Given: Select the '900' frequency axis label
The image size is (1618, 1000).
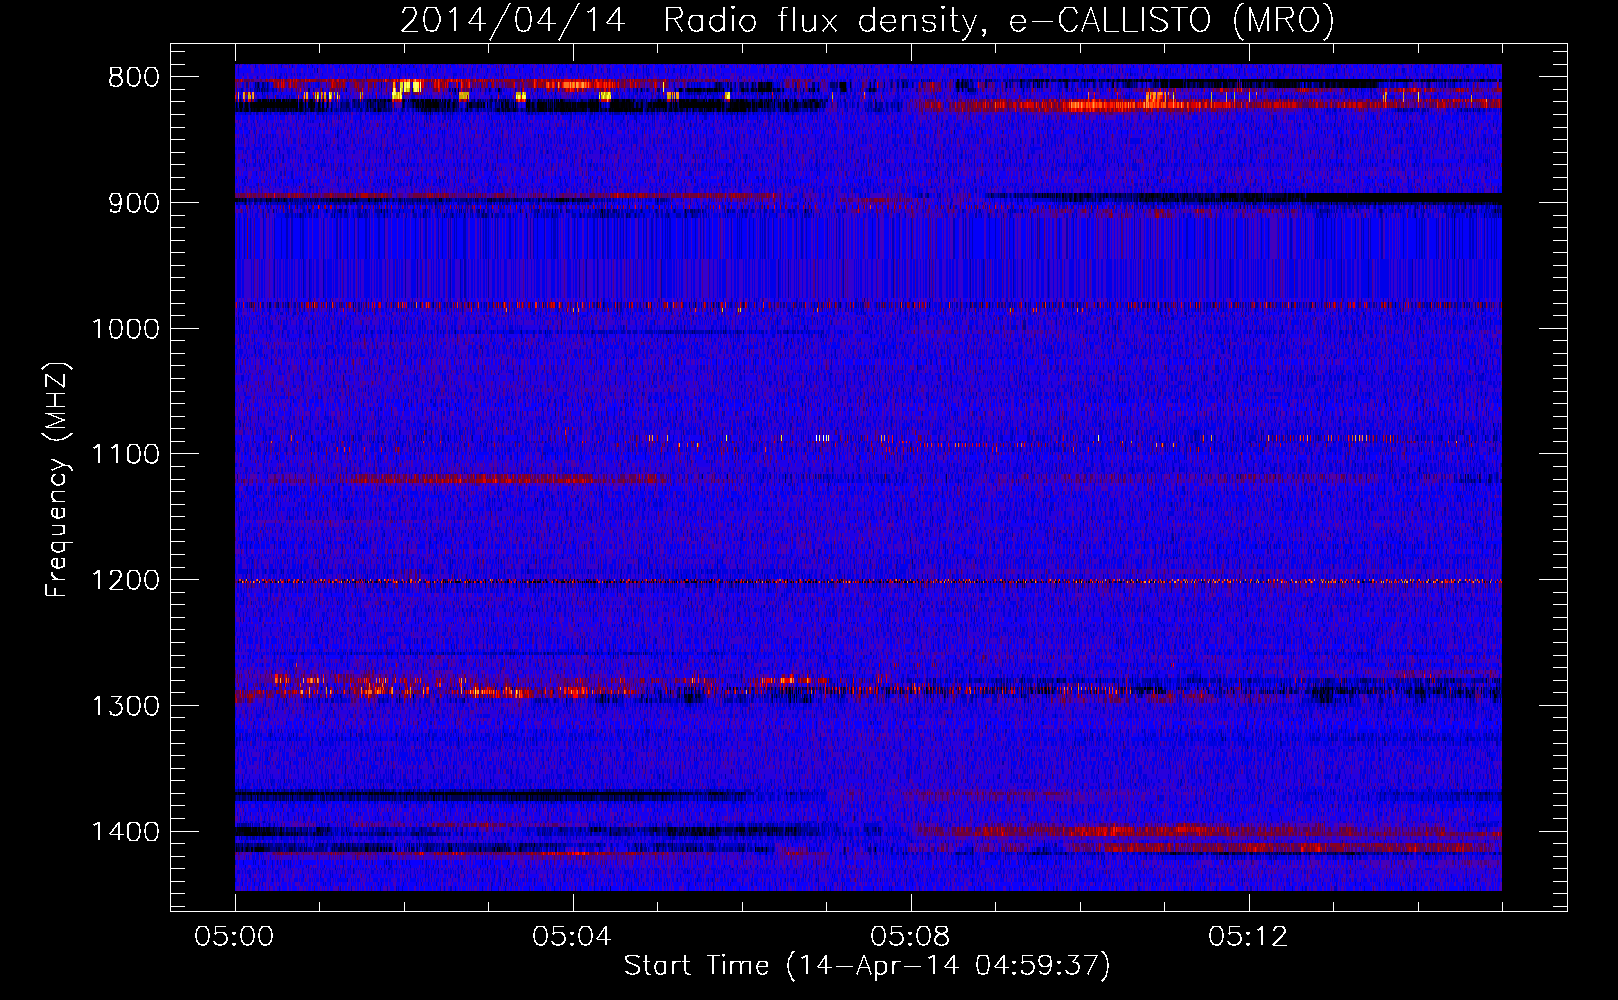Looking at the screenshot, I should pyautogui.click(x=134, y=203).
